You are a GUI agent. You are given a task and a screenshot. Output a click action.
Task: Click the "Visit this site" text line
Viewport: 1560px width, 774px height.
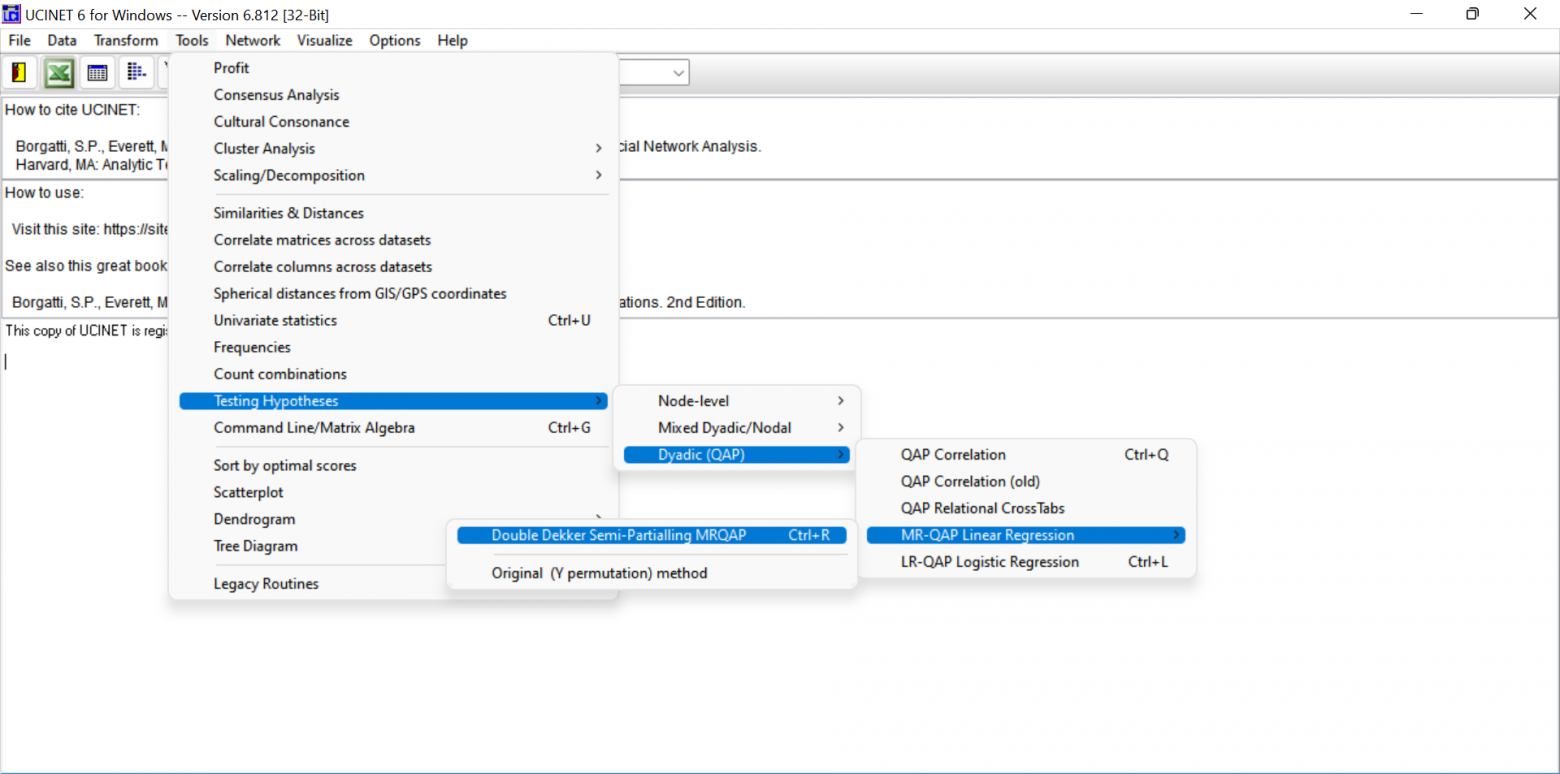click(90, 229)
